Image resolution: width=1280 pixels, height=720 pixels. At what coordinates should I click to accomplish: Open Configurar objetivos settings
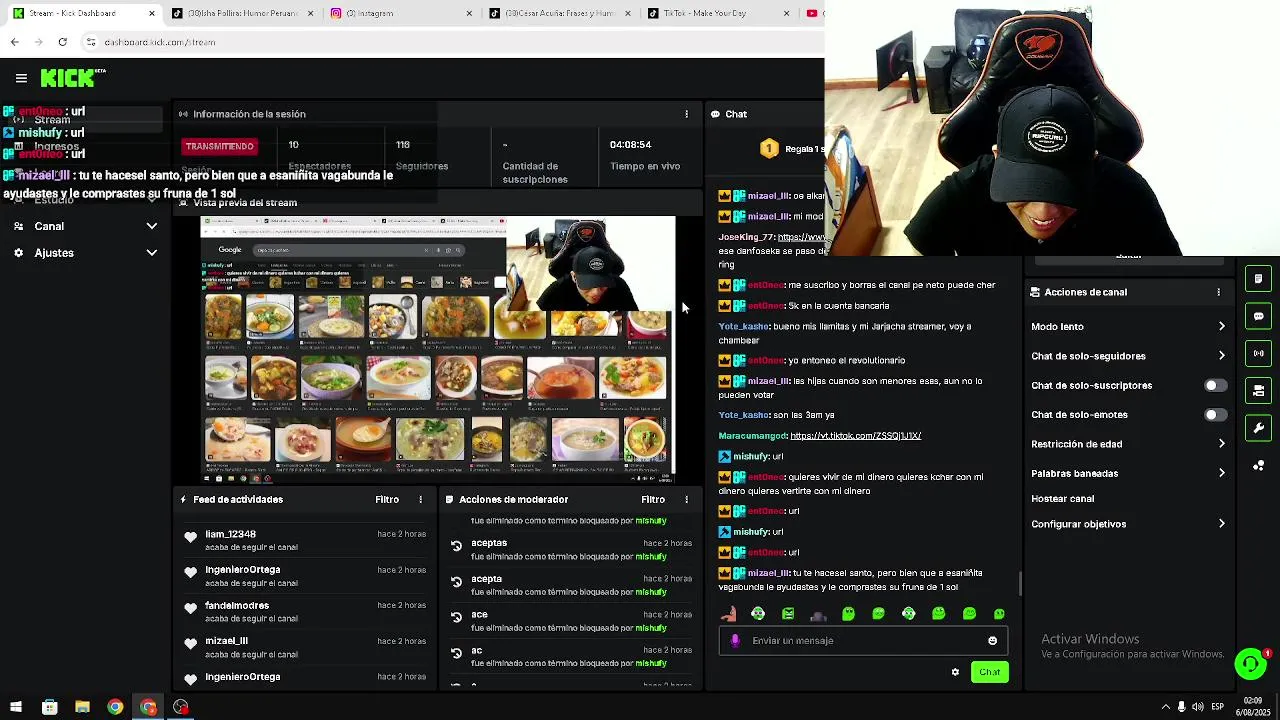click(1128, 524)
